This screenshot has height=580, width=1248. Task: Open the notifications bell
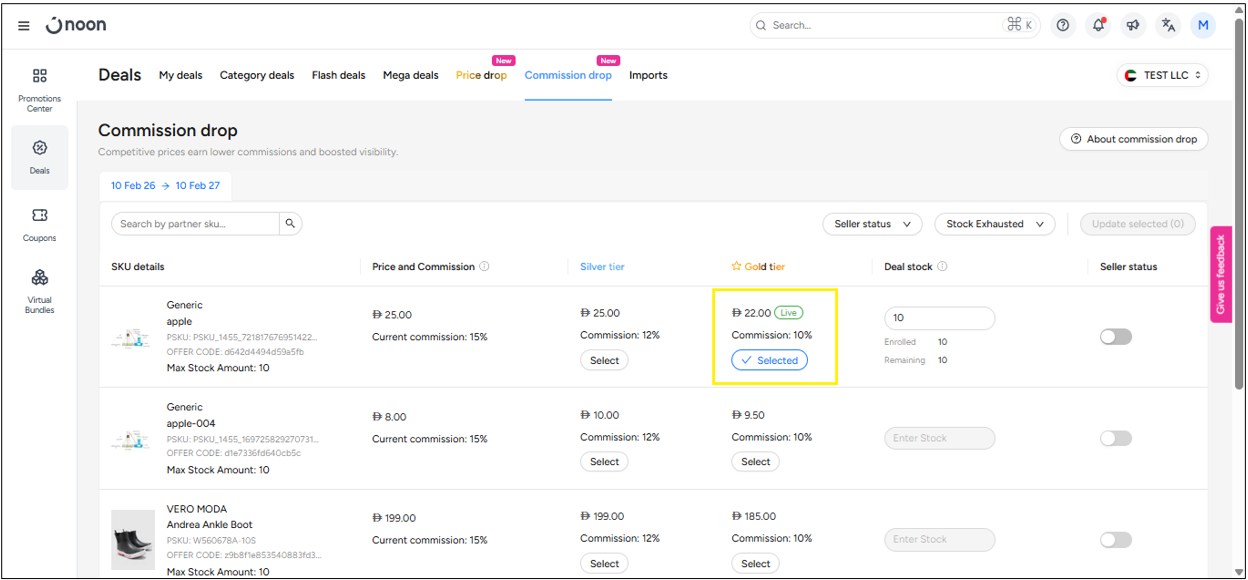[x=1098, y=25]
